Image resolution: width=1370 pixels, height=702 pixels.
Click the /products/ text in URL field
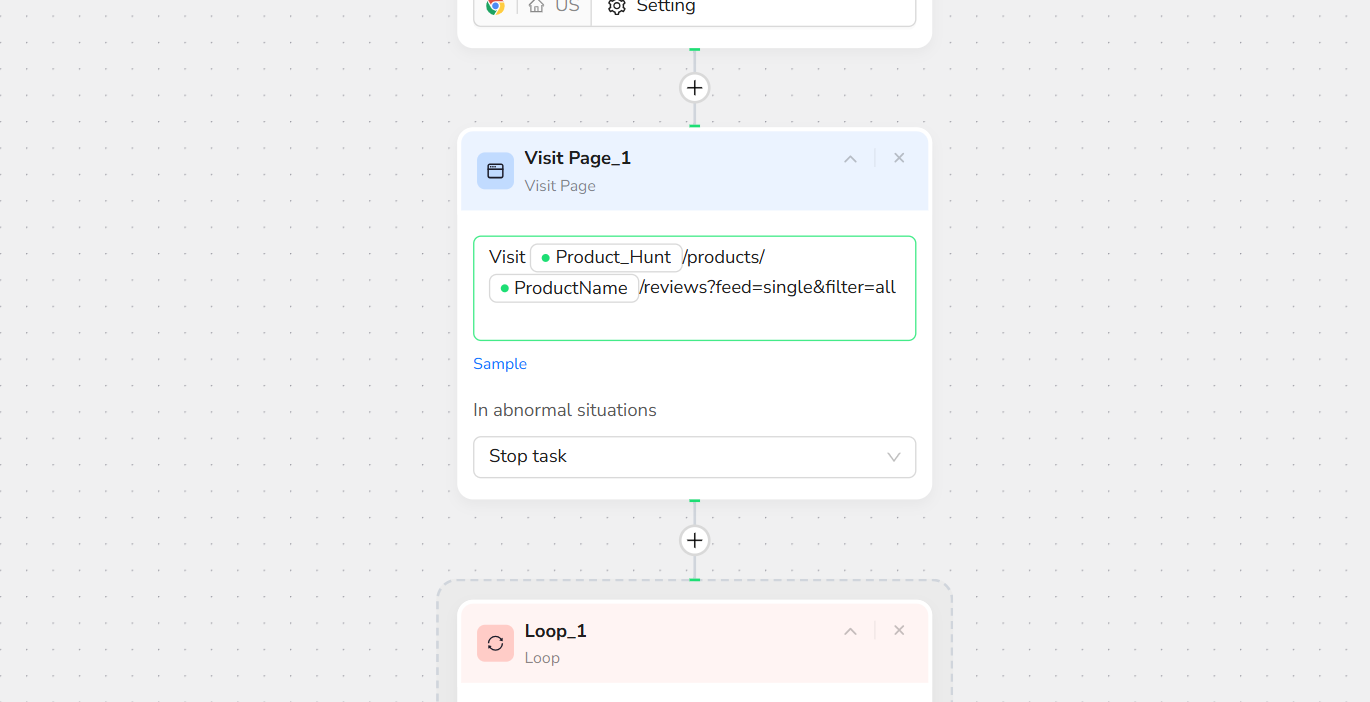tap(724, 258)
